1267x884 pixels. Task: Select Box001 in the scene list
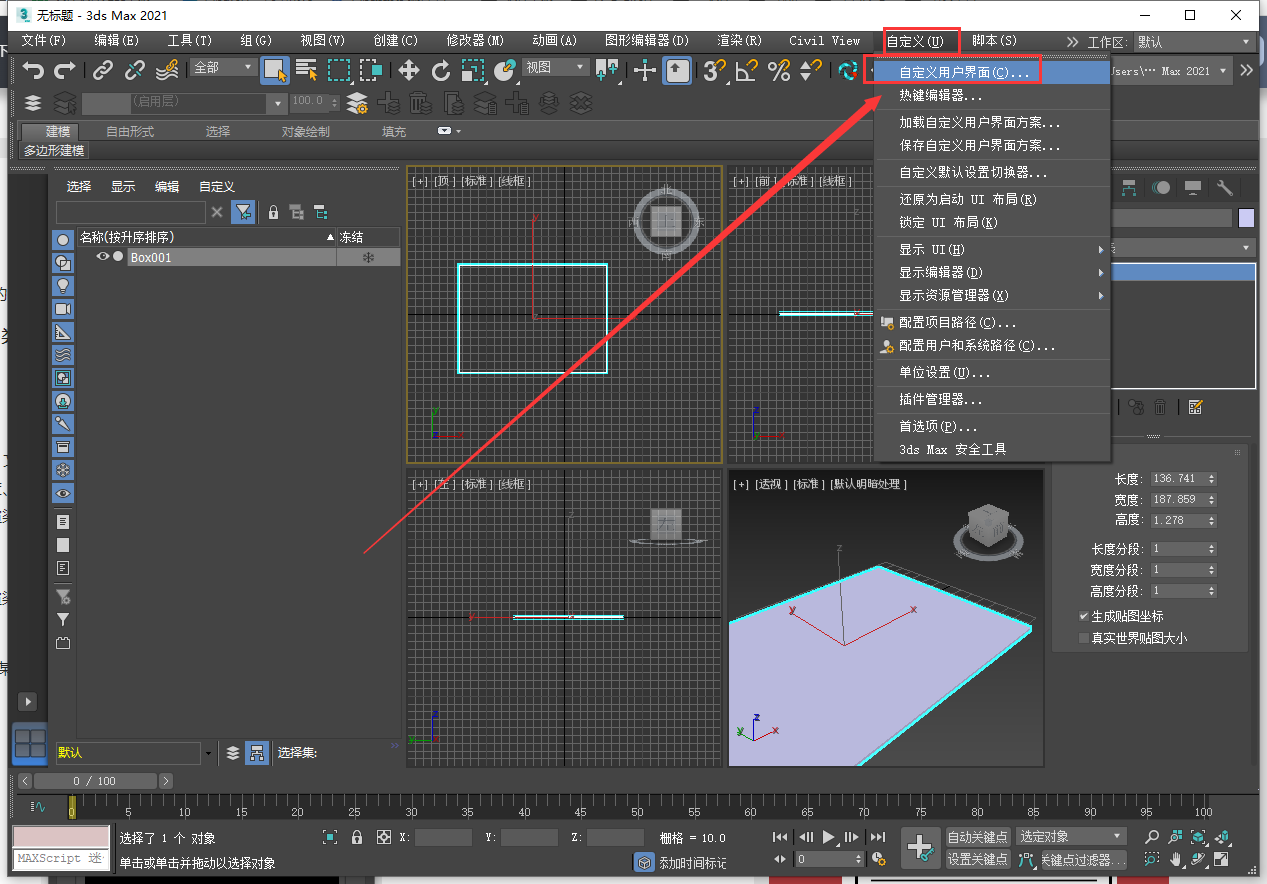point(151,257)
